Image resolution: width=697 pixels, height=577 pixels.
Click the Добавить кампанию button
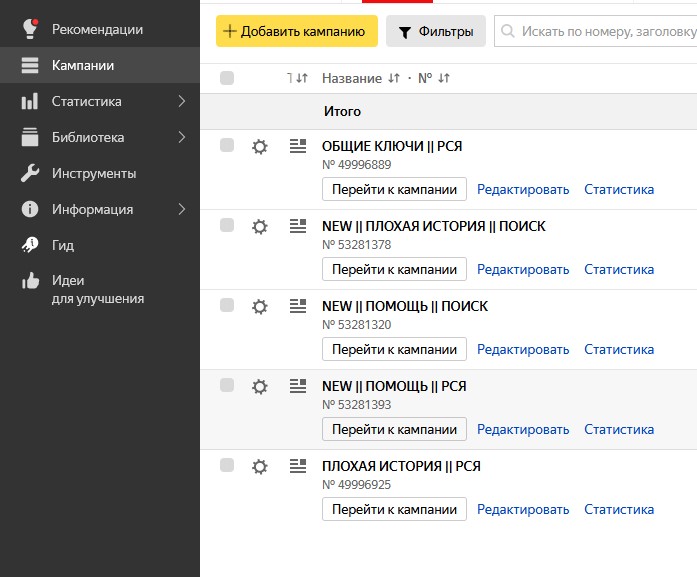pos(297,31)
